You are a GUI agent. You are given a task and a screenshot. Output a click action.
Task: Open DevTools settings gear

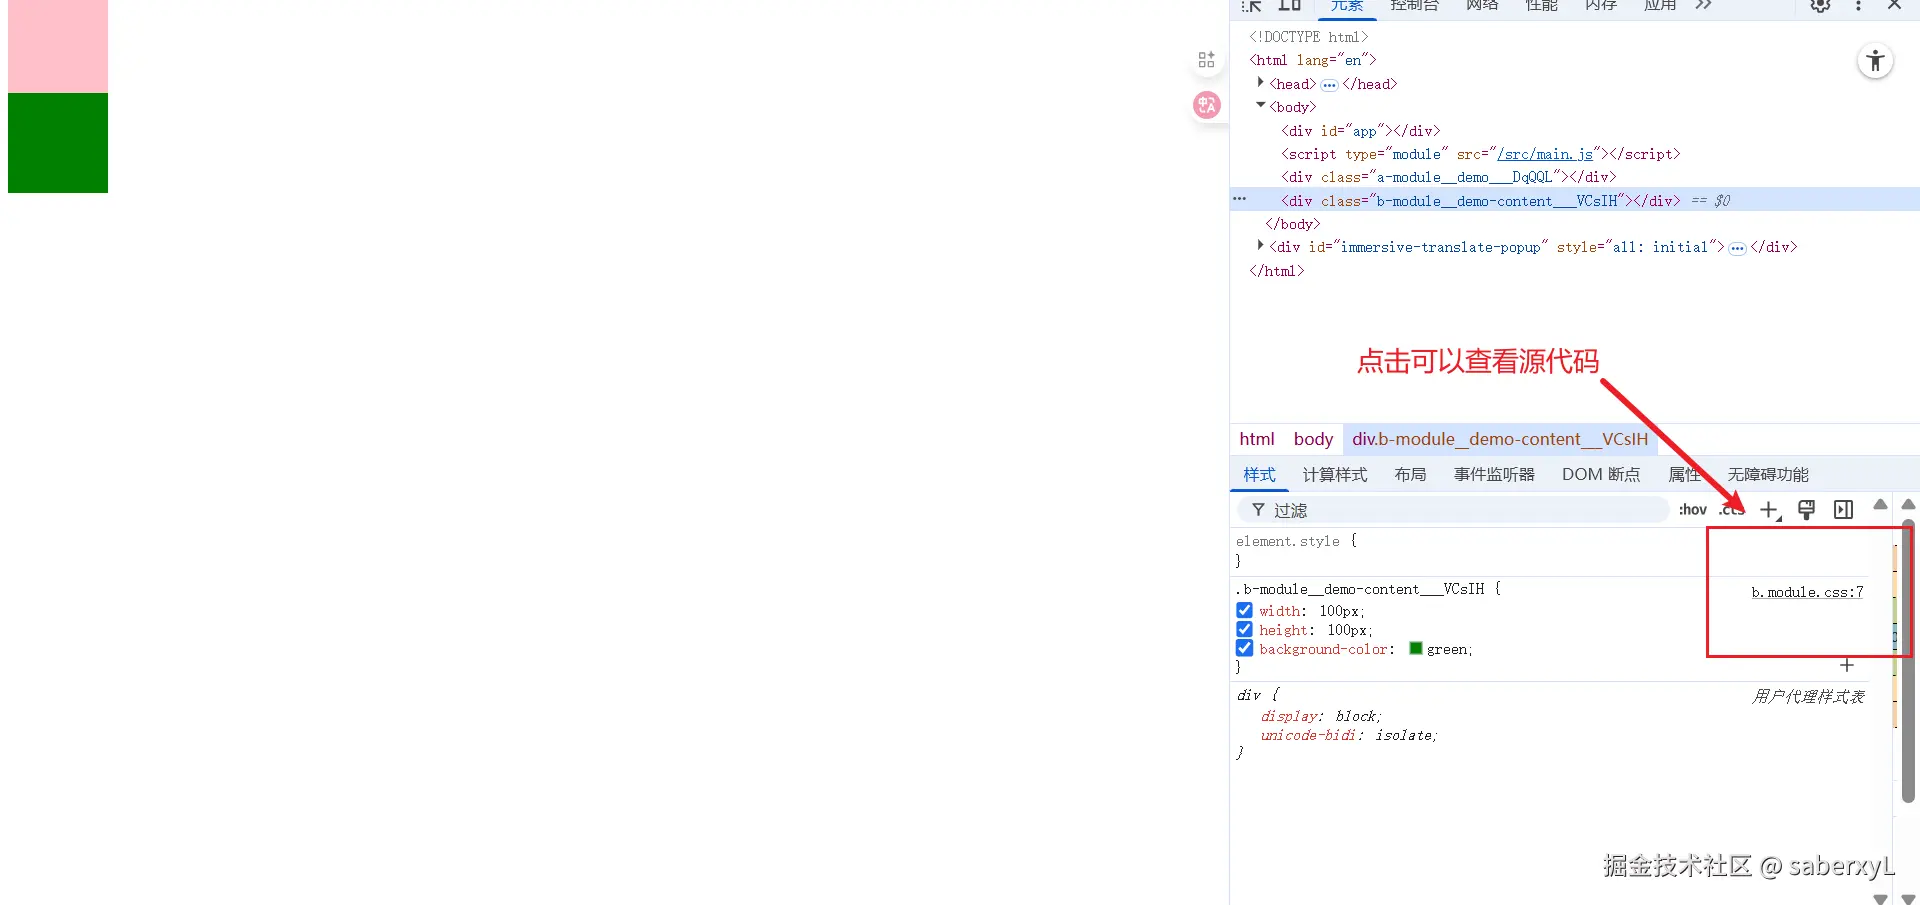click(1821, 6)
